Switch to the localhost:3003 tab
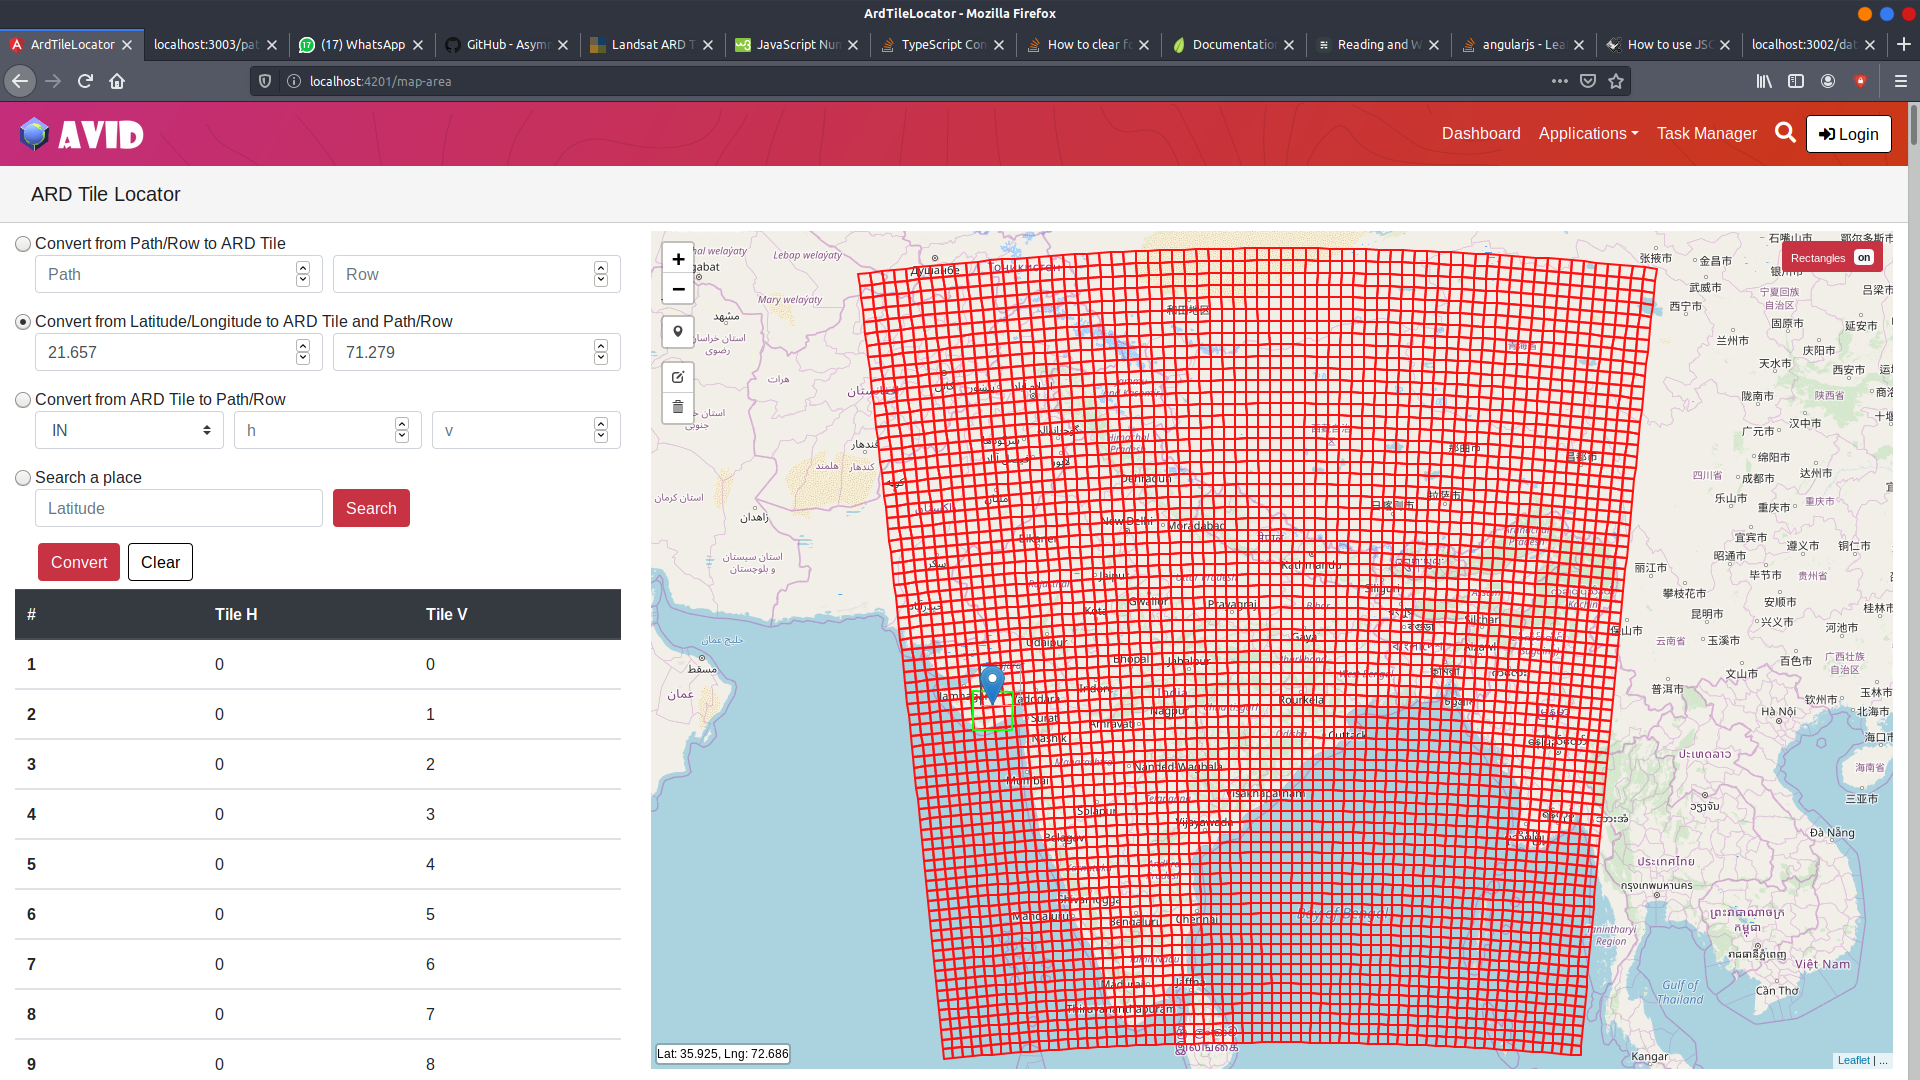 (217, 45)
